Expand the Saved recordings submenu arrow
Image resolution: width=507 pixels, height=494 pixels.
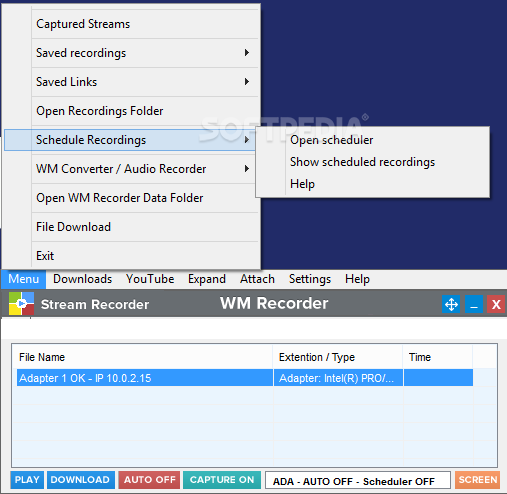(247, 53)
